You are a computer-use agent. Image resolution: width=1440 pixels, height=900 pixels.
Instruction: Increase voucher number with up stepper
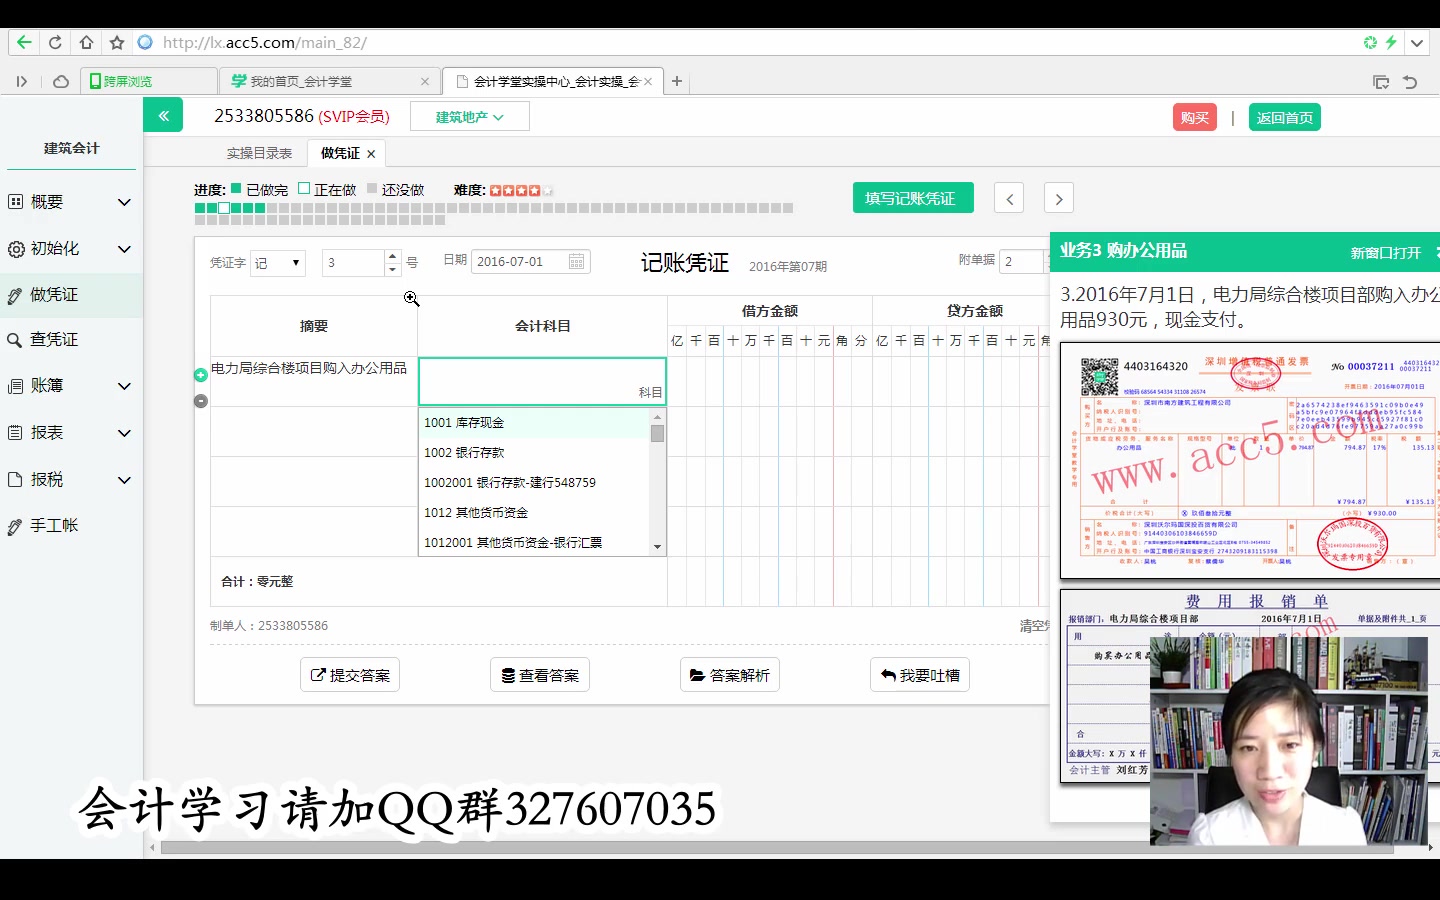point(393,257)
